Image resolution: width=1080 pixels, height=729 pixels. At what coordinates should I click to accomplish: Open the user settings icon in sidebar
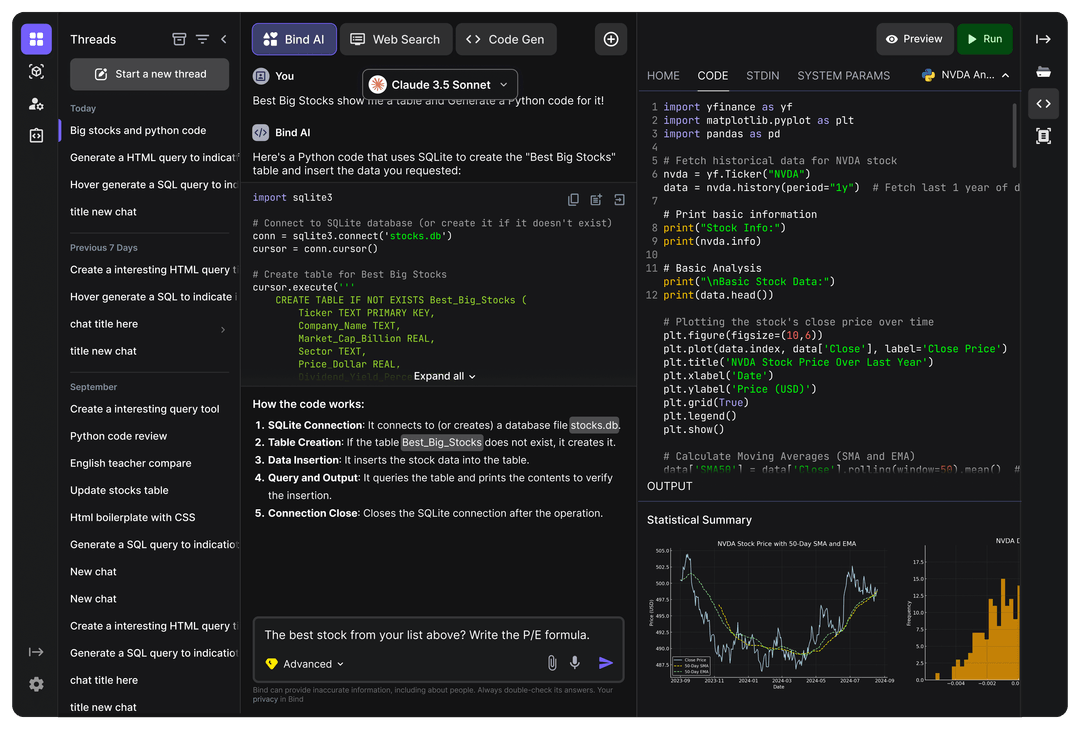coord(37,104)
